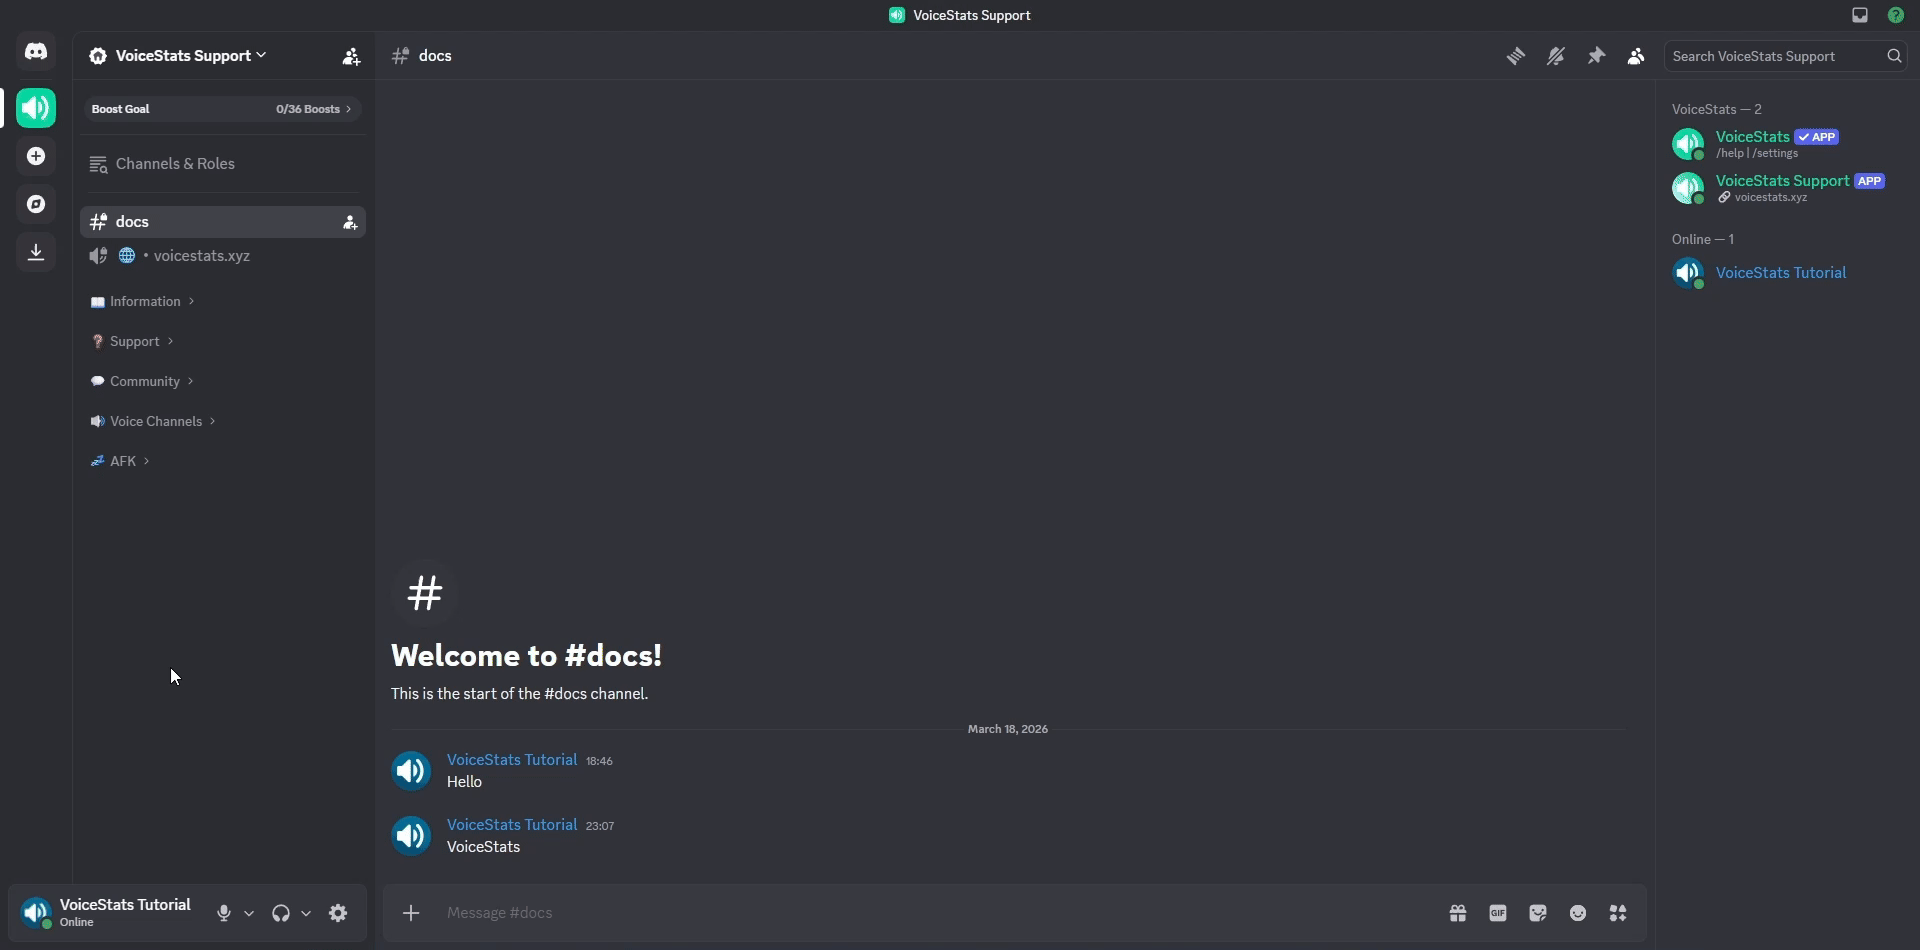This screenshot has height=950, width=1920.
Task: Open the GIF picker
Action: [x=1498, y=913]
